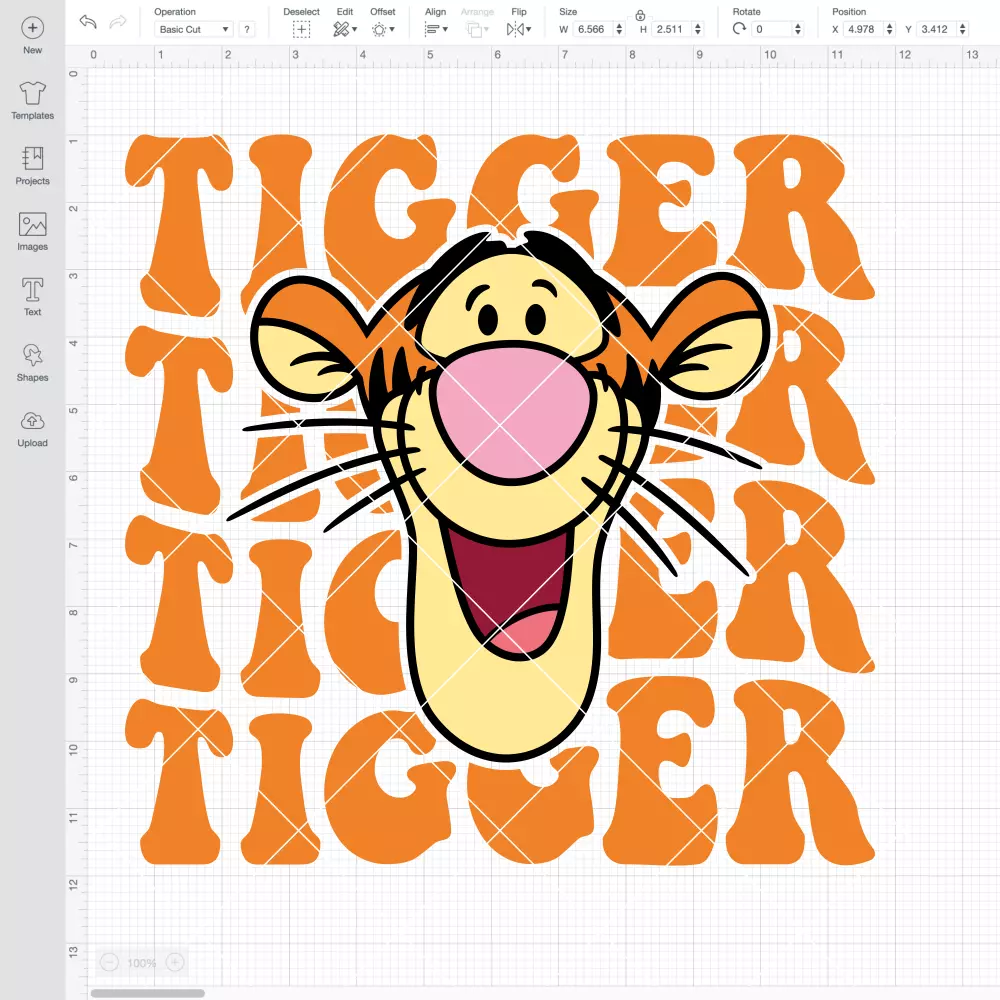Adjust the Width stepper arrows
Viewport: 1000px width, 1000px height.
pyautogui.click(x=619, y=29)
